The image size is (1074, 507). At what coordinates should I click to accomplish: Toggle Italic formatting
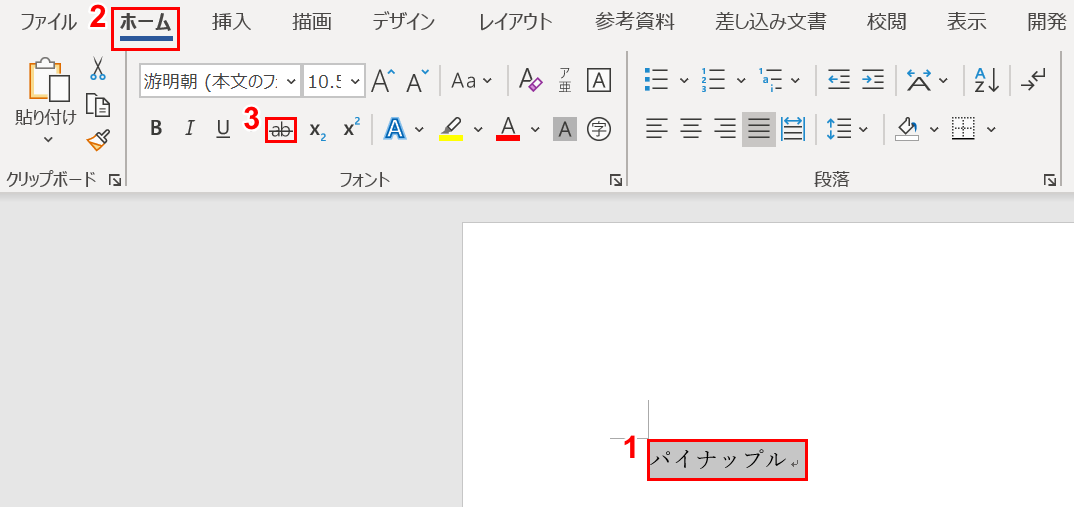[189, 129]
